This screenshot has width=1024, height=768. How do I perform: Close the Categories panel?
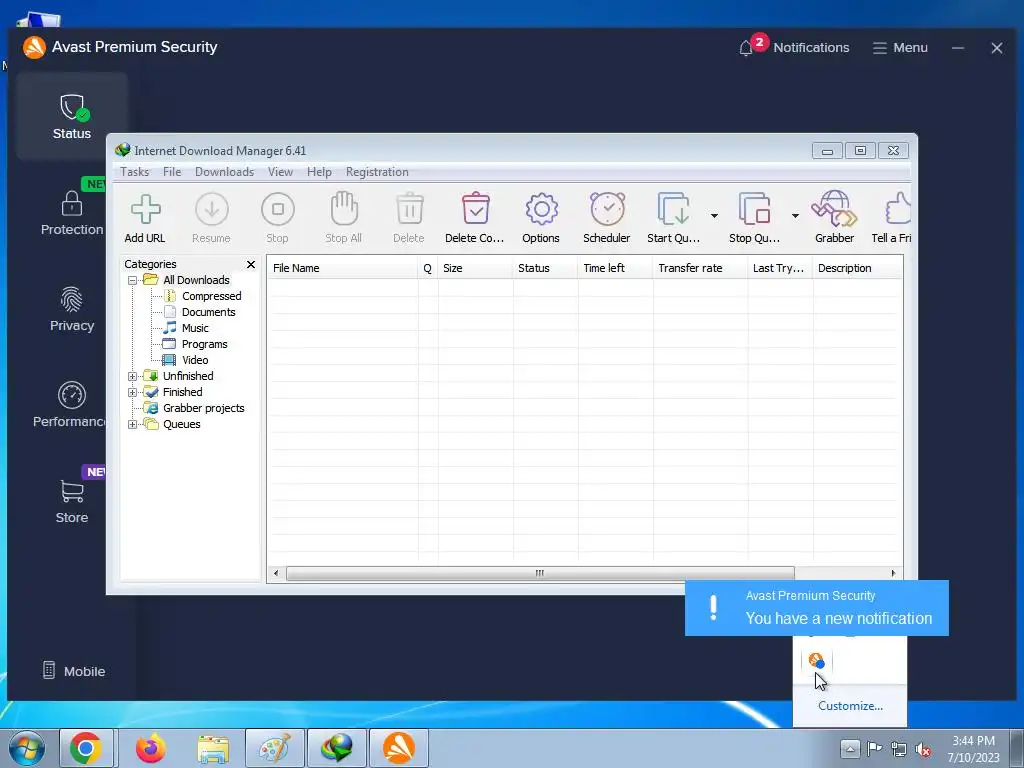click(251, 264)
